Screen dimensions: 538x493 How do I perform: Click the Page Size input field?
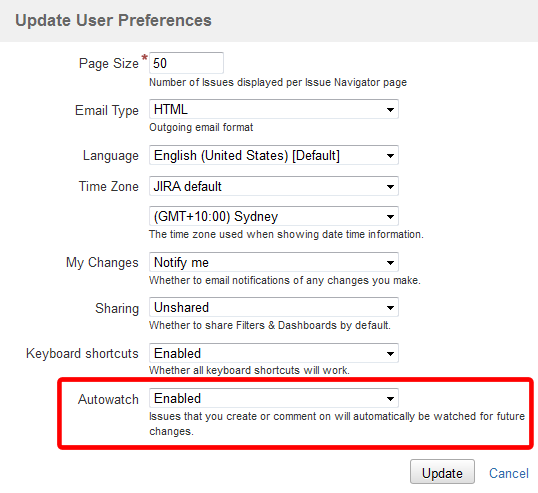coord(186,63)
